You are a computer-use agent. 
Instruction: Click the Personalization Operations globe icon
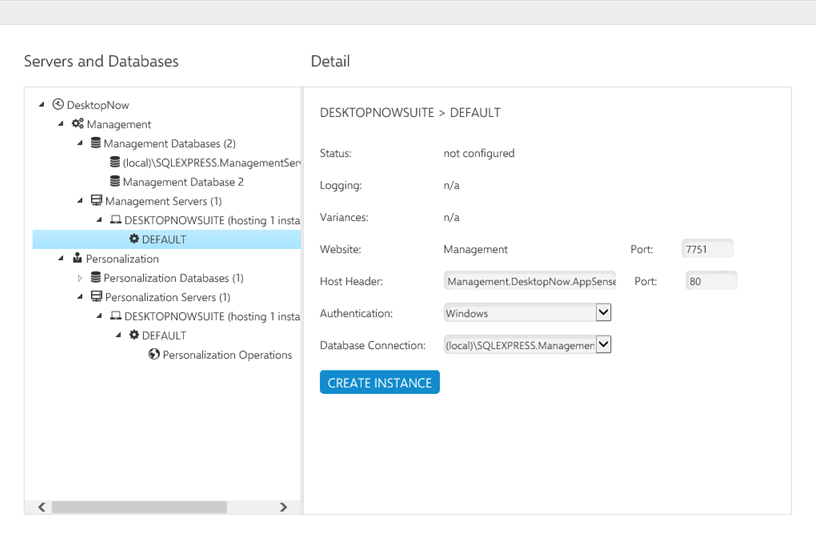coord(154,354)
